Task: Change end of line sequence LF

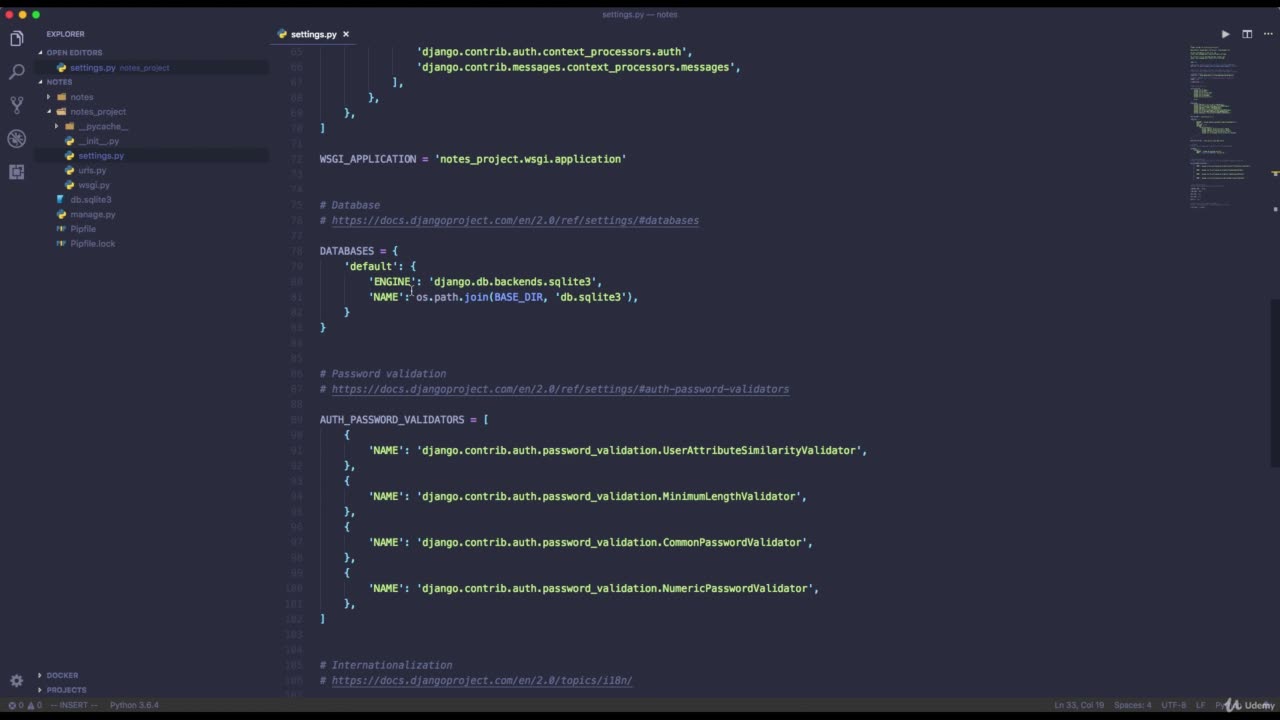Action: pos(1201,705)
